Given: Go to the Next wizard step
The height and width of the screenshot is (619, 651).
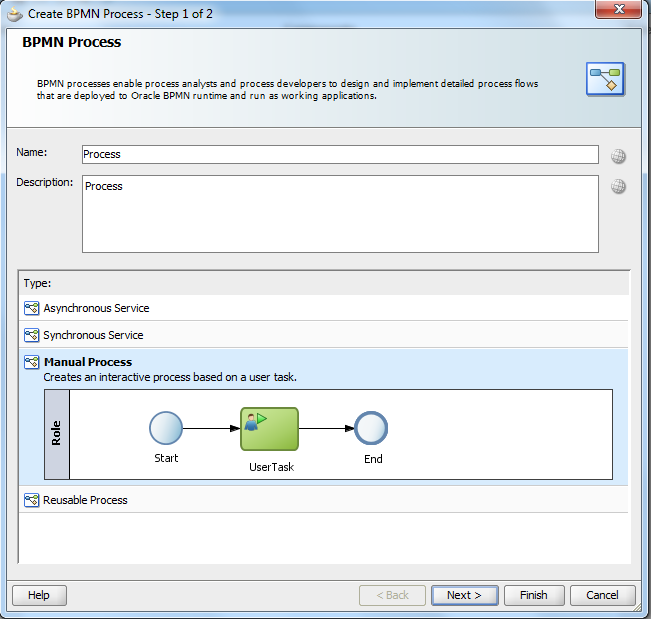Looking at the screenshot, I should 465,595.
